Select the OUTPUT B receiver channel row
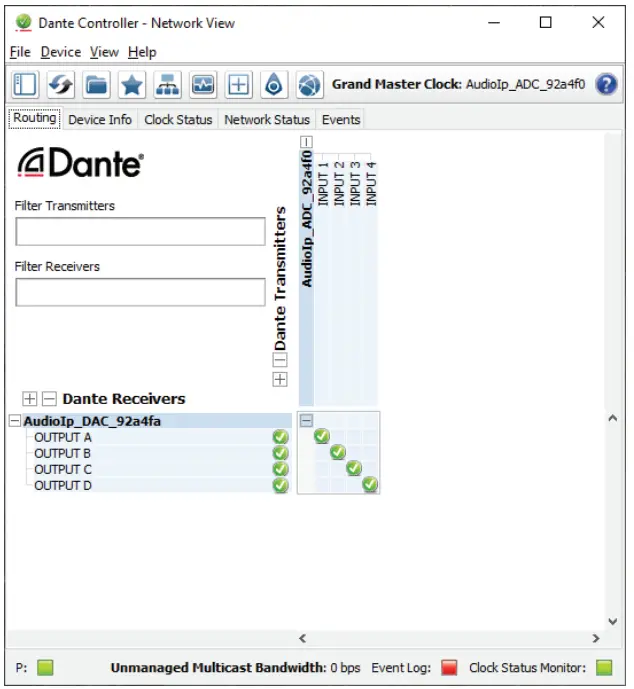The image size is (634, 689). (x=162, y=453)
